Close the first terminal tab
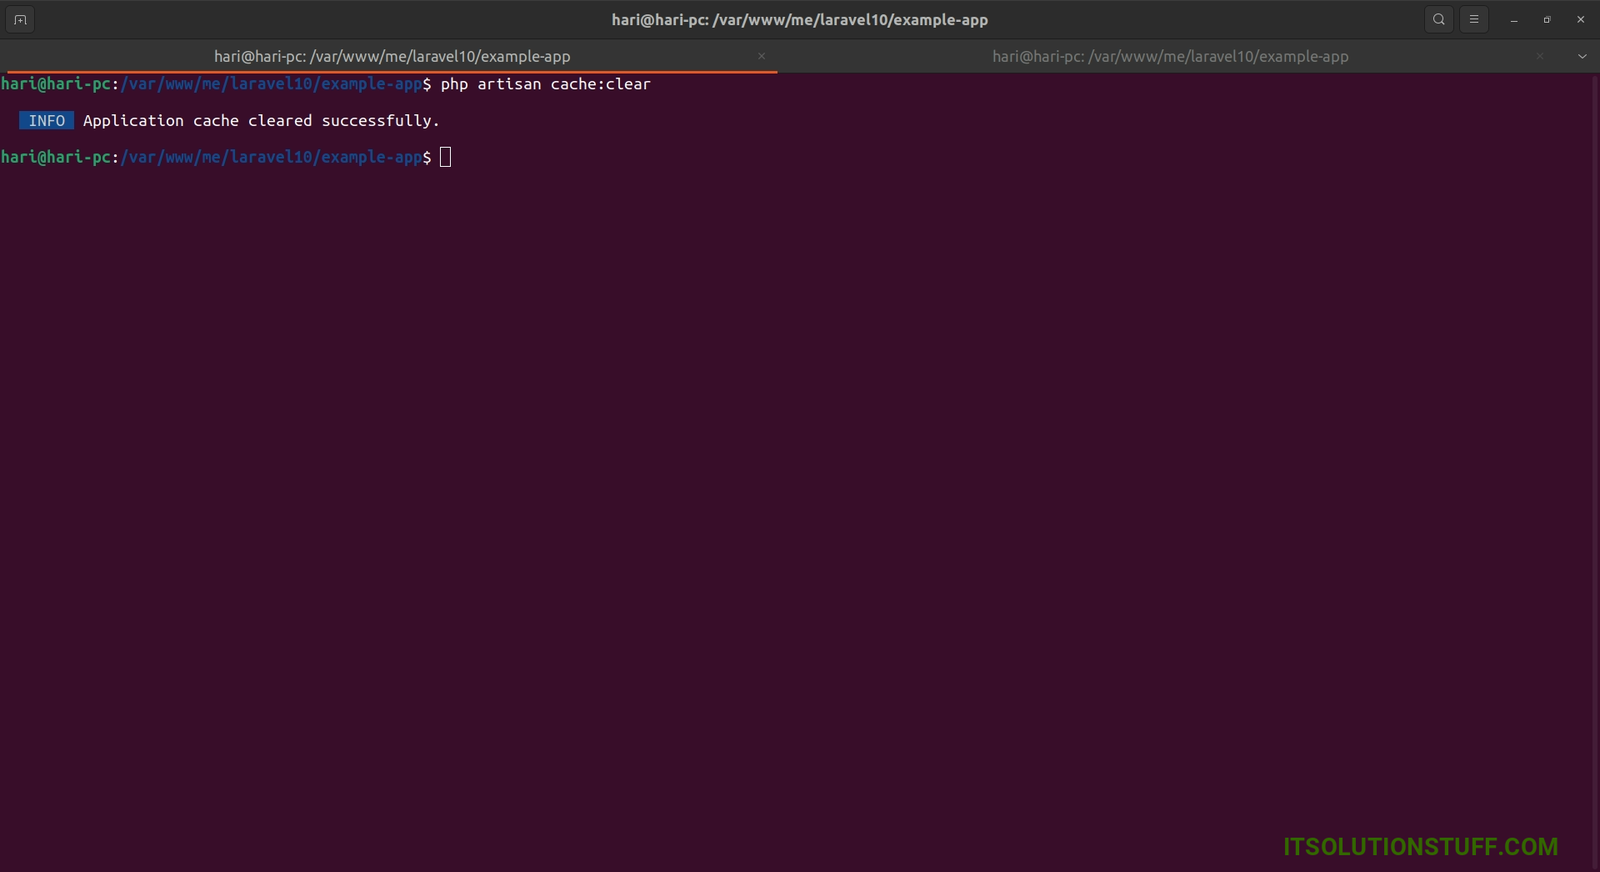 pyautogui.click(x=762, y=57)
